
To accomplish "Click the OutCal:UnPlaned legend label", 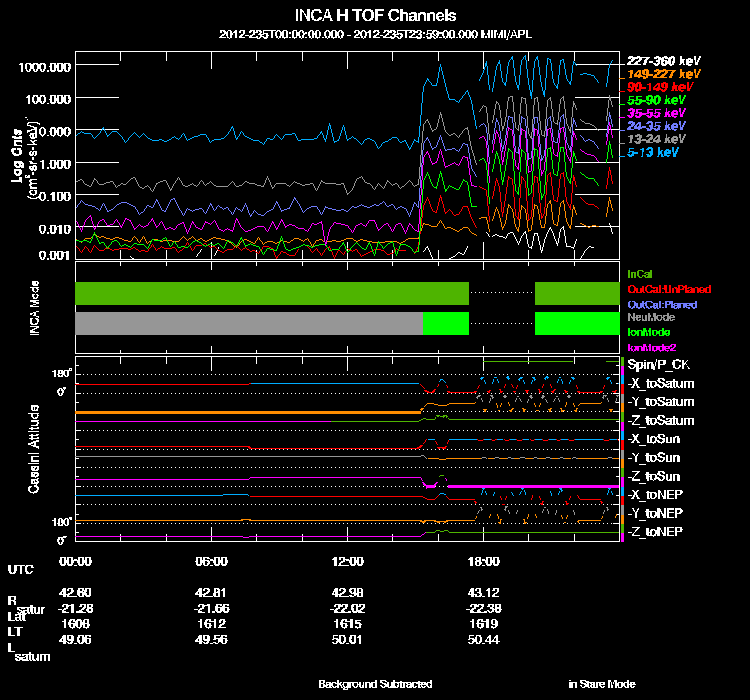I will click(x=669, y=289).
